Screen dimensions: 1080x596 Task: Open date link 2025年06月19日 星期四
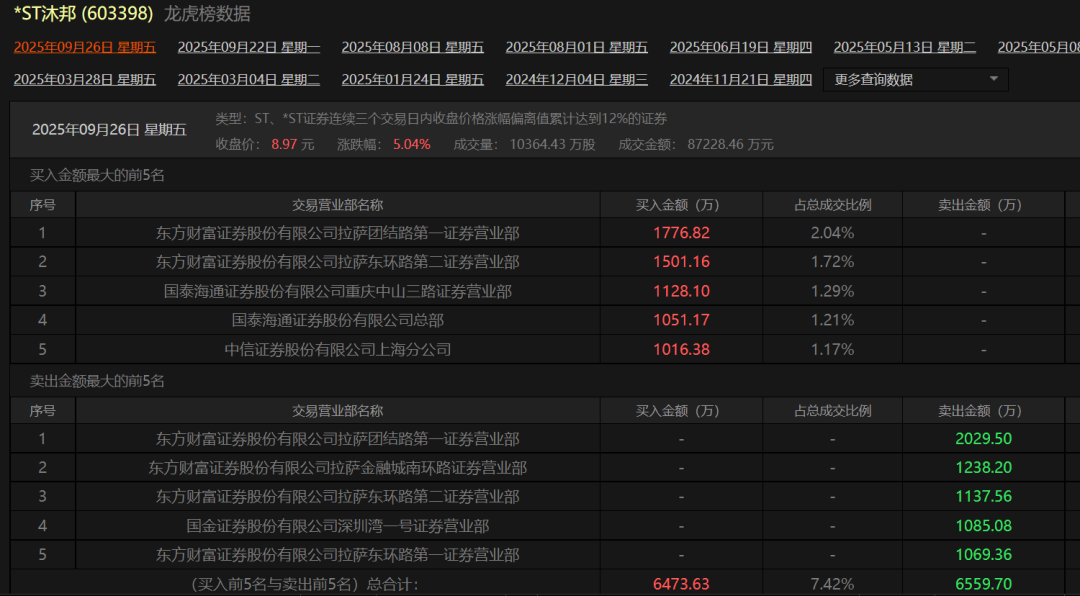click(x=740, y=48)
